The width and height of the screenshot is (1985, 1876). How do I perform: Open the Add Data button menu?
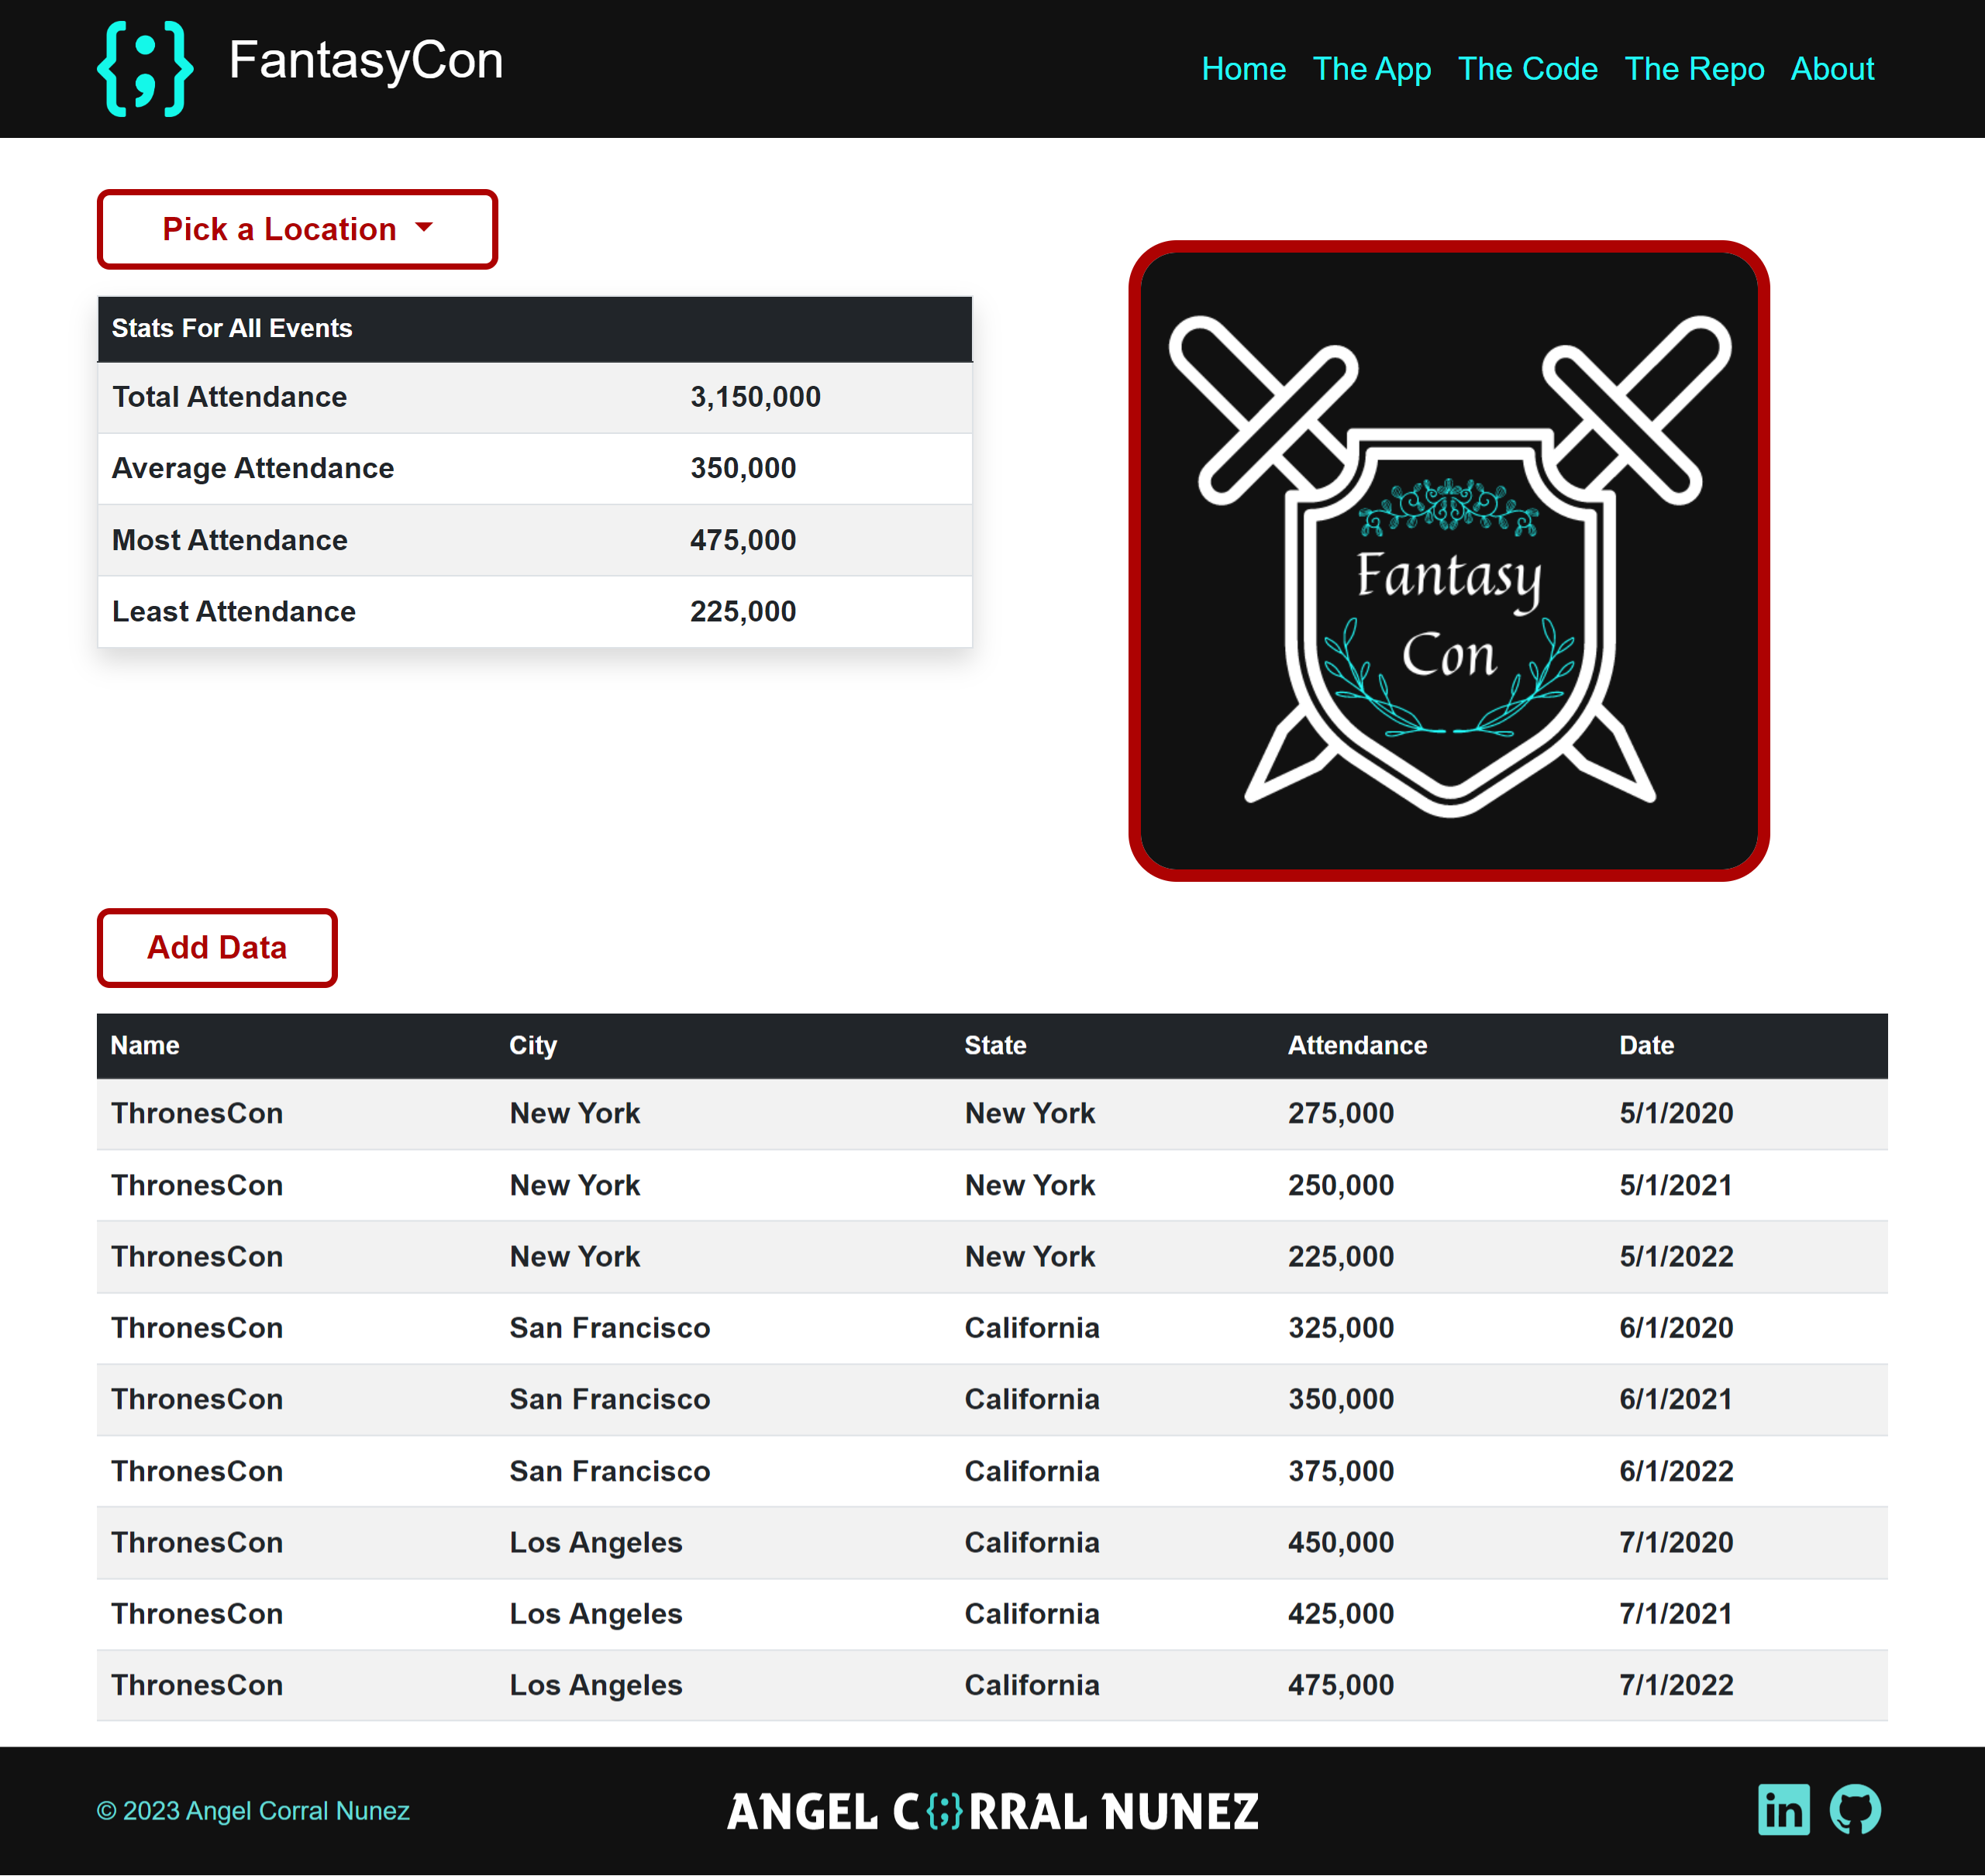coord(217,947)
